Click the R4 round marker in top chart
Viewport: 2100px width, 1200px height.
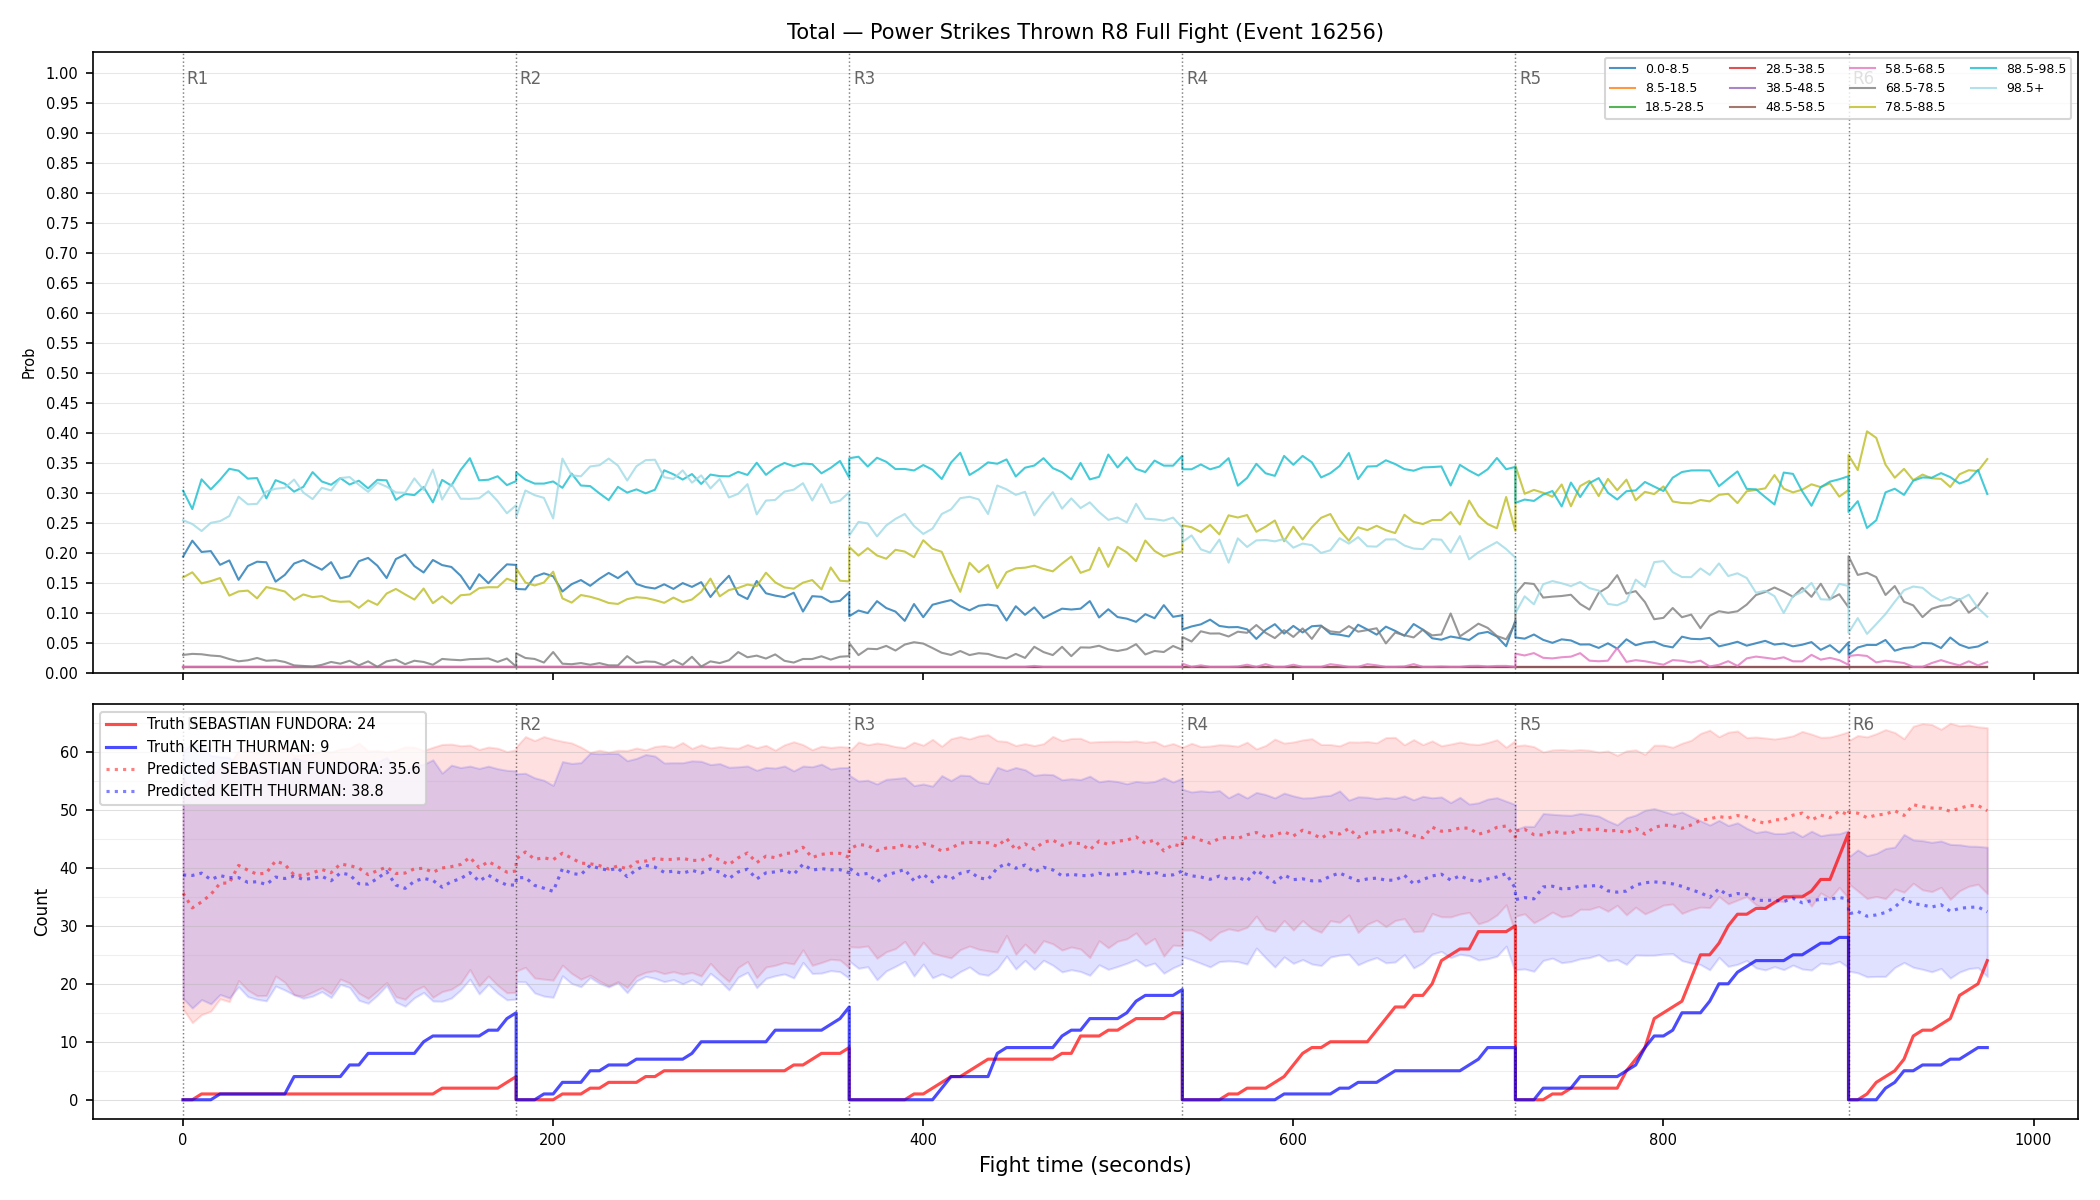1197,78
